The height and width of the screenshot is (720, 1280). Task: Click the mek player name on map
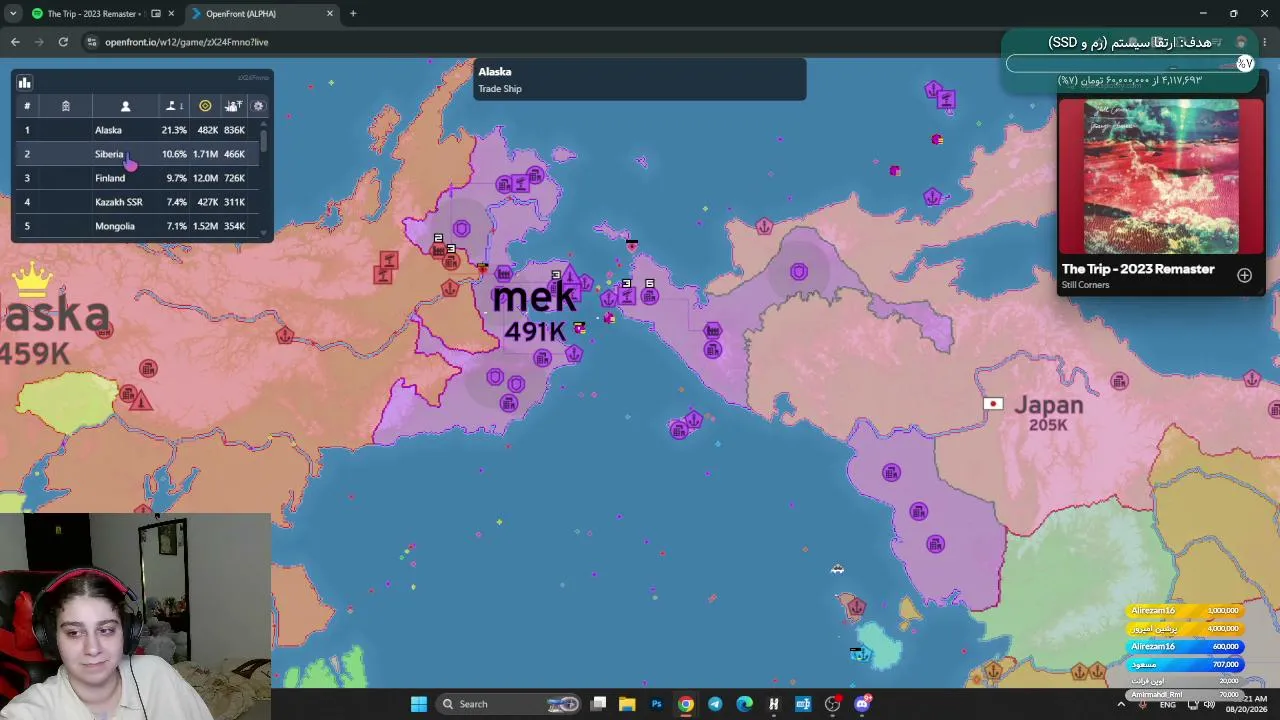tap(534, 296)
